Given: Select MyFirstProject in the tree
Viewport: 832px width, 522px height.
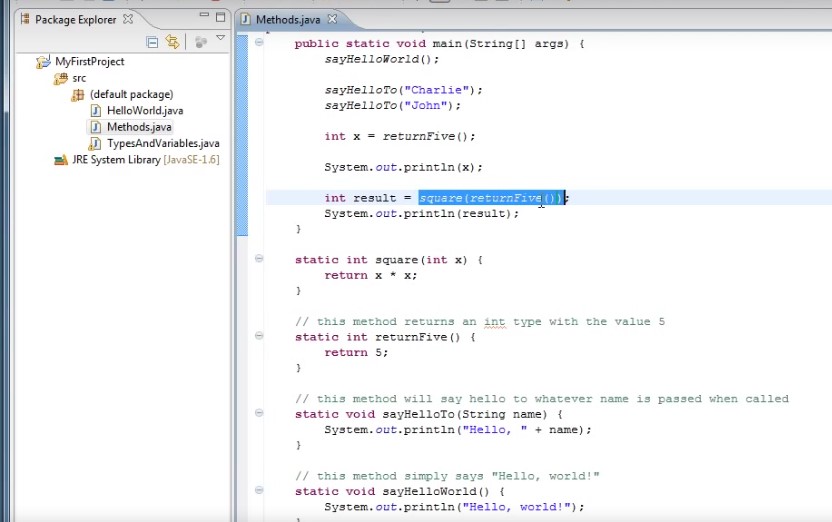Looking at the screenshot, I should pyautogui.click(x=90, y=61).
